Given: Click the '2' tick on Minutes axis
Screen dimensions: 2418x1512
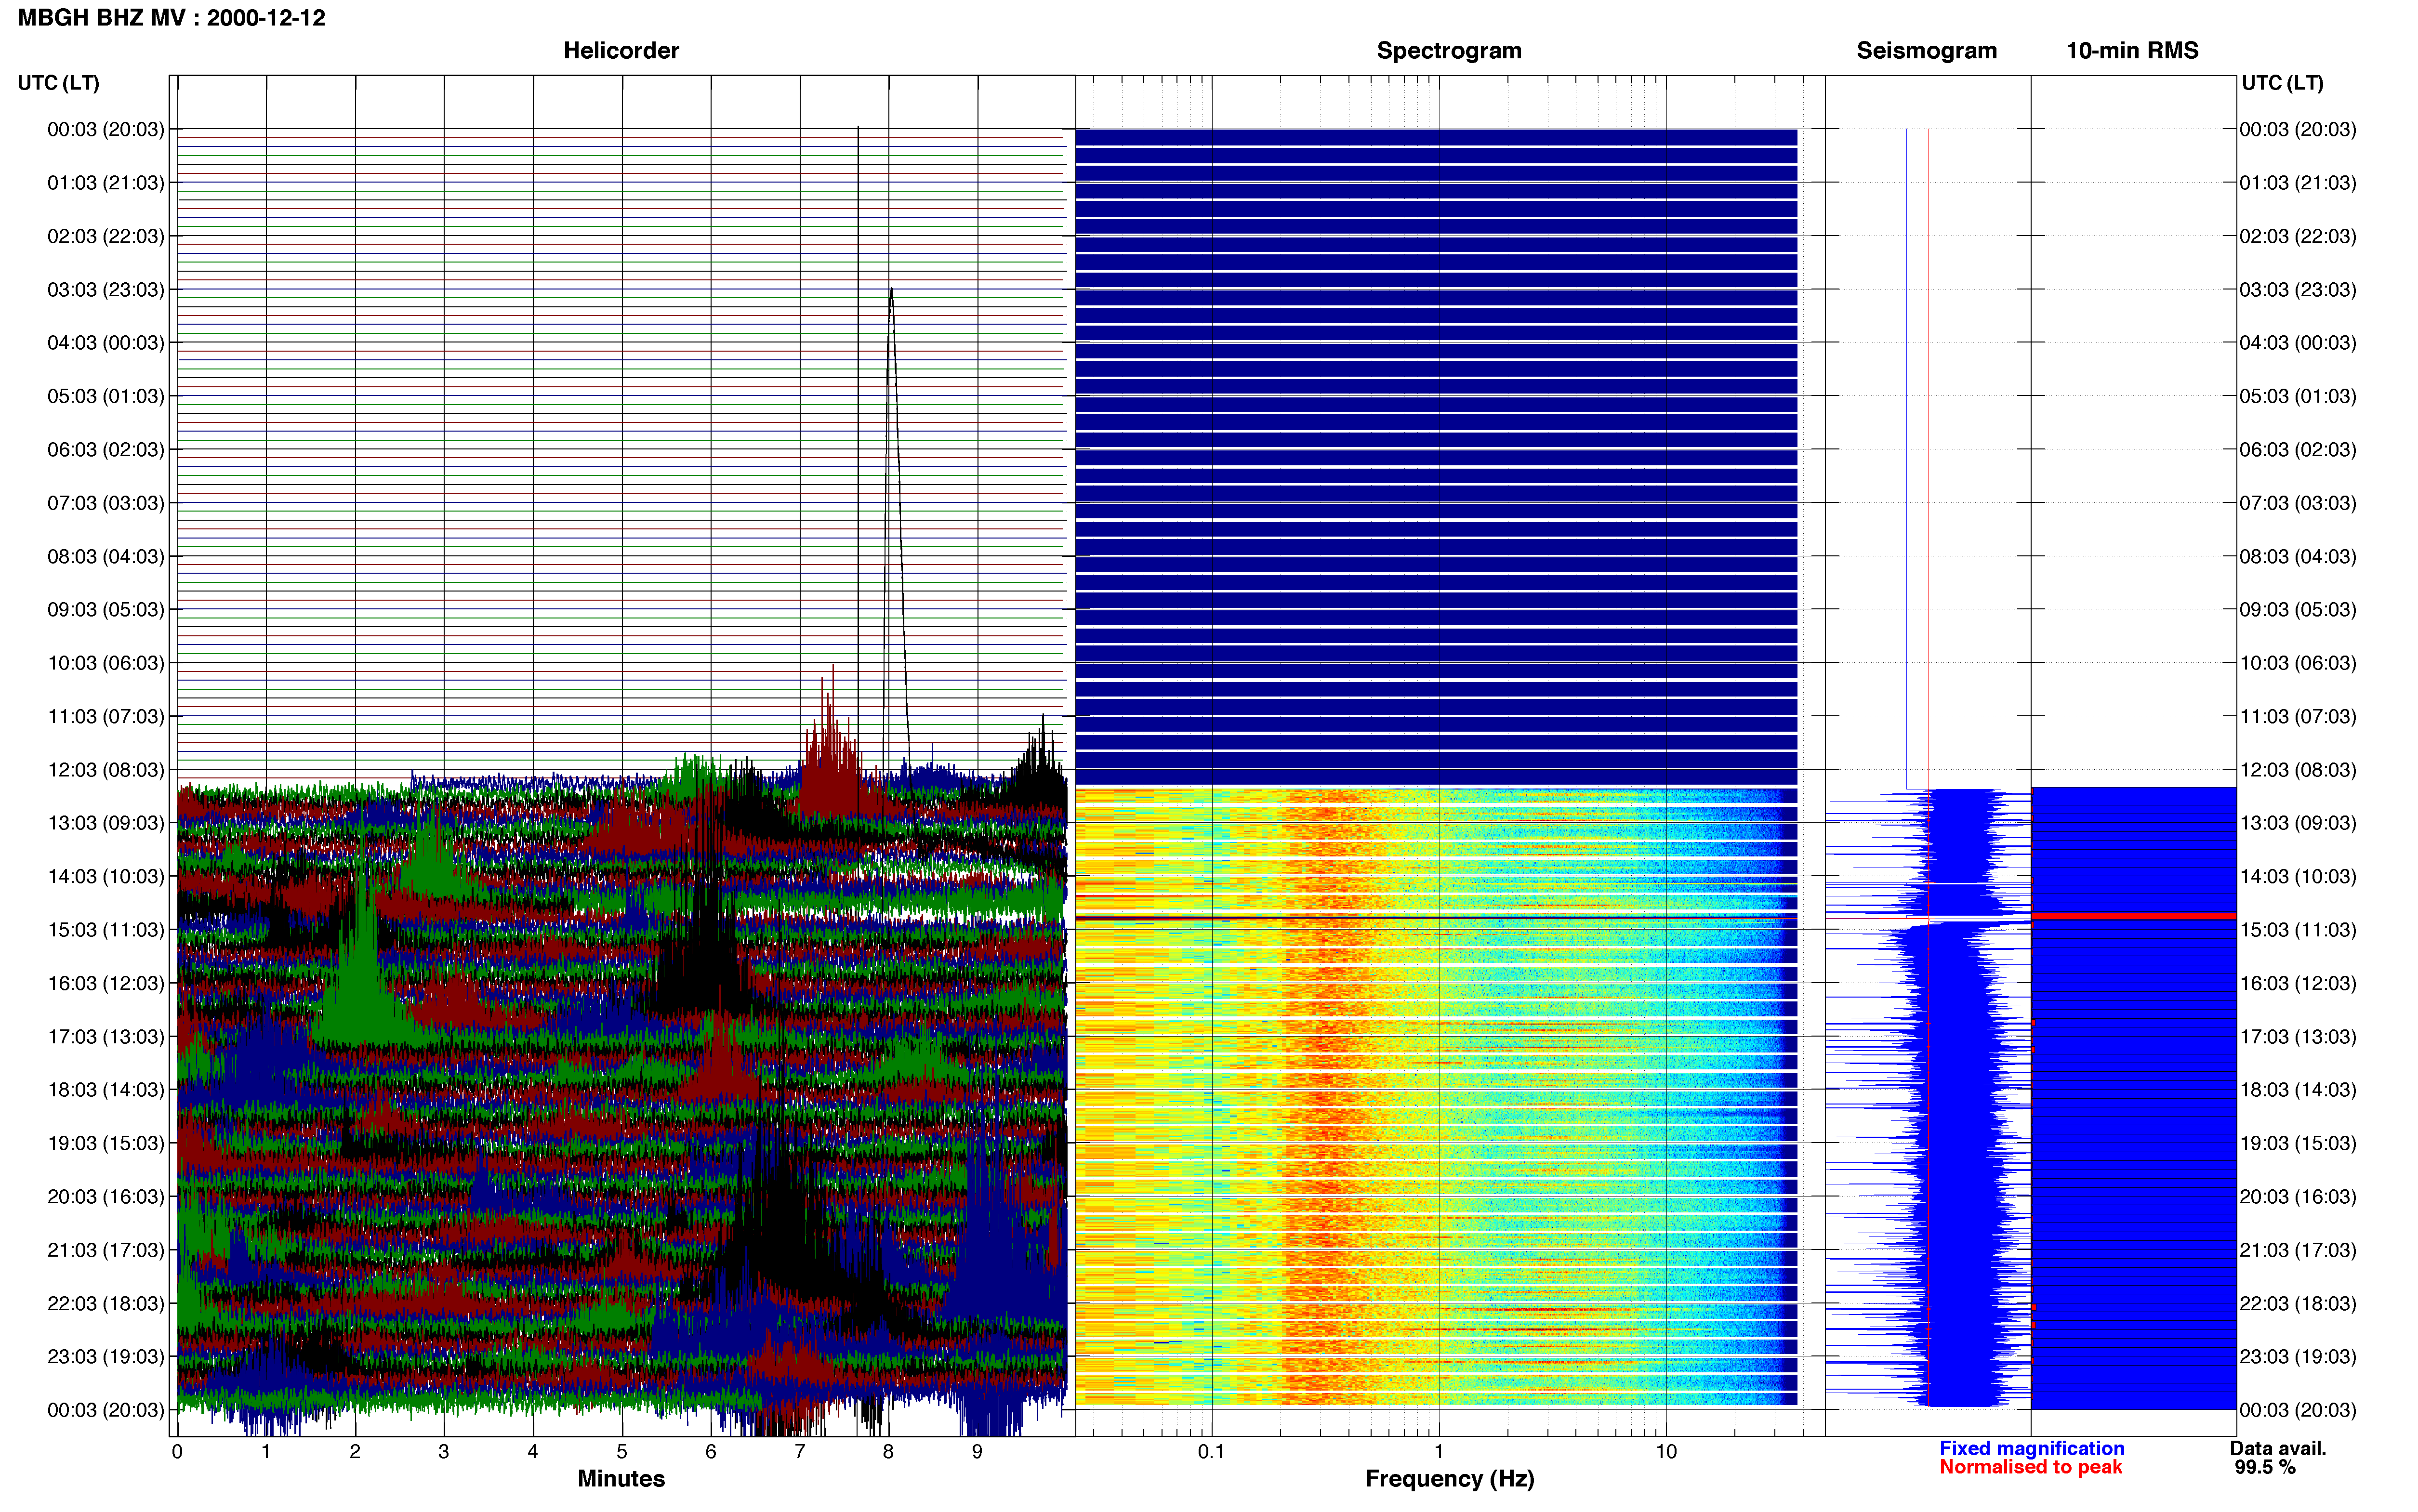Looking at the screenshot, I should coord(355,1452).
